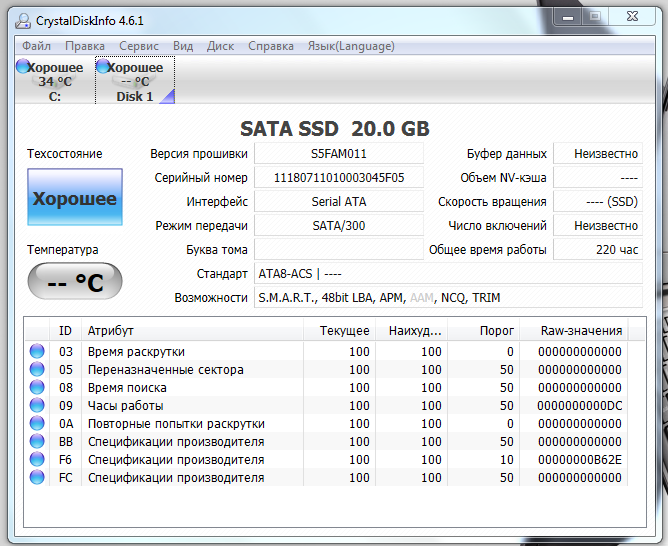Click status orb for Часы работы row
Viewport: 668px width, 546px height.
tap(37, 405)
